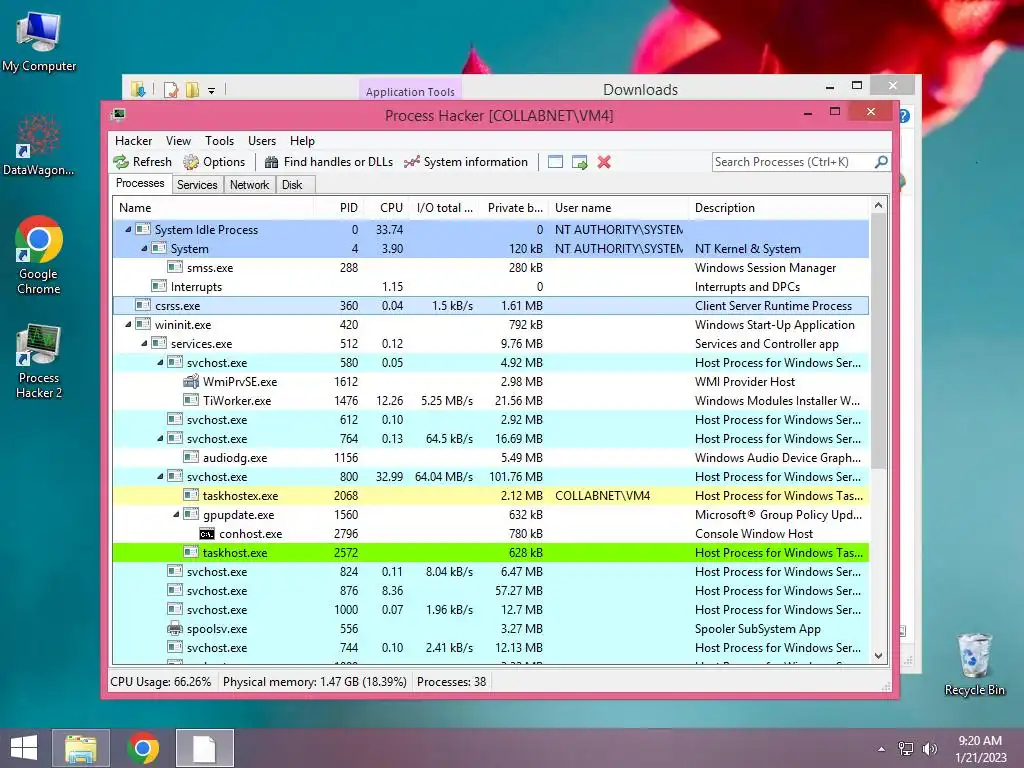
Task: Open My Computer desktop icon
Action: click(x=39, y=42)
